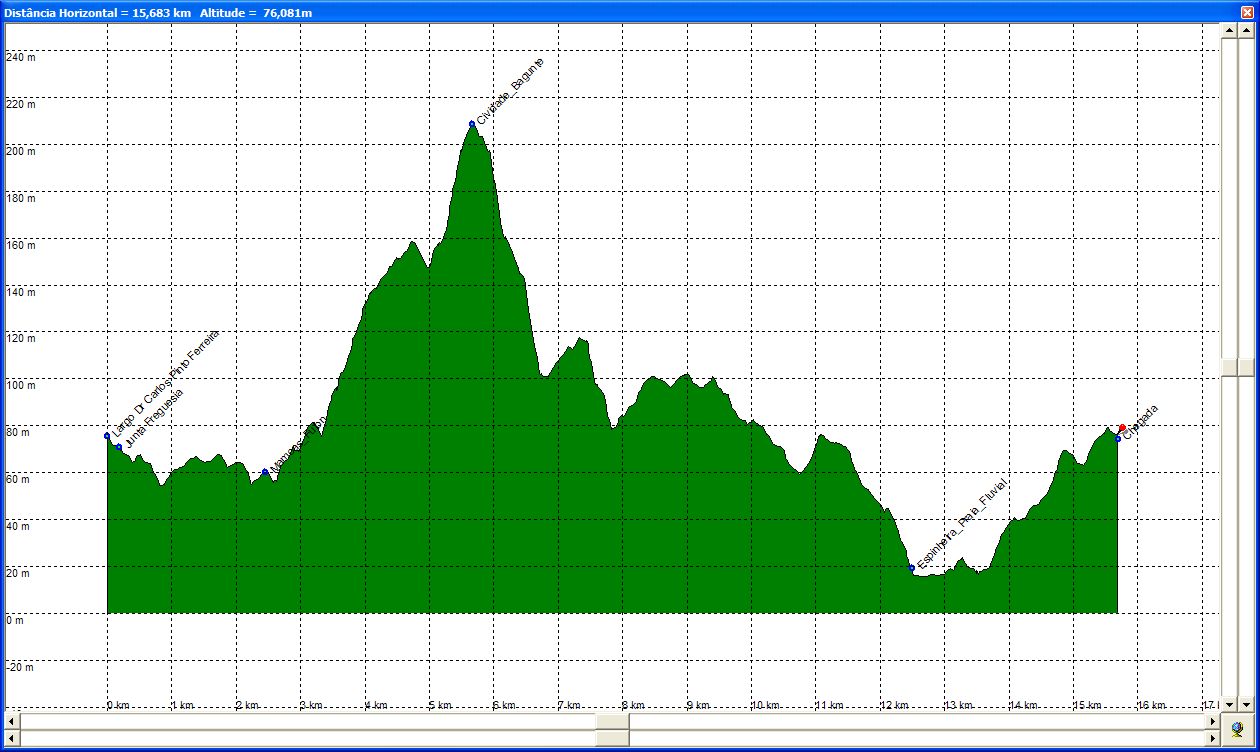Click the 0 m altitude axis label
This screenshot has width=1260, height=752.
(x=14, y=620)
